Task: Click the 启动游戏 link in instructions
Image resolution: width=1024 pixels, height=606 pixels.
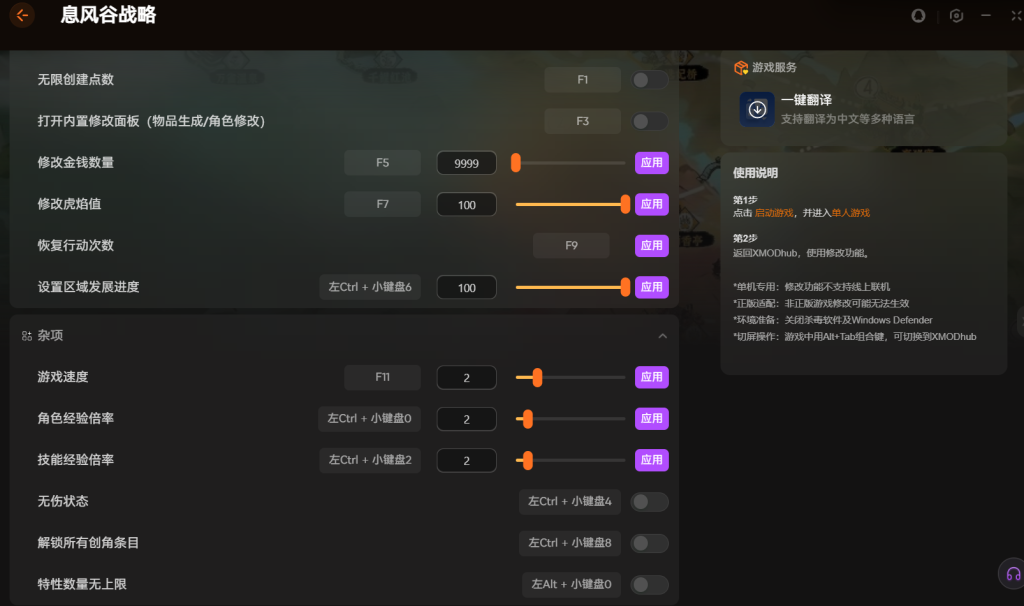Action: 774,213
